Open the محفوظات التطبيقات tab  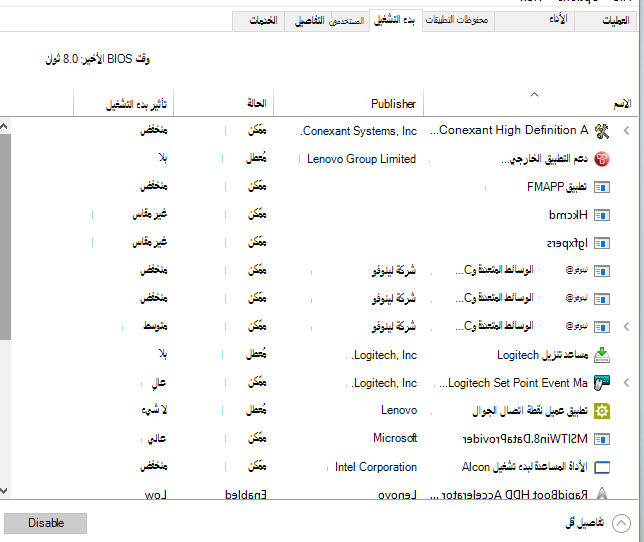click(457, 20)
